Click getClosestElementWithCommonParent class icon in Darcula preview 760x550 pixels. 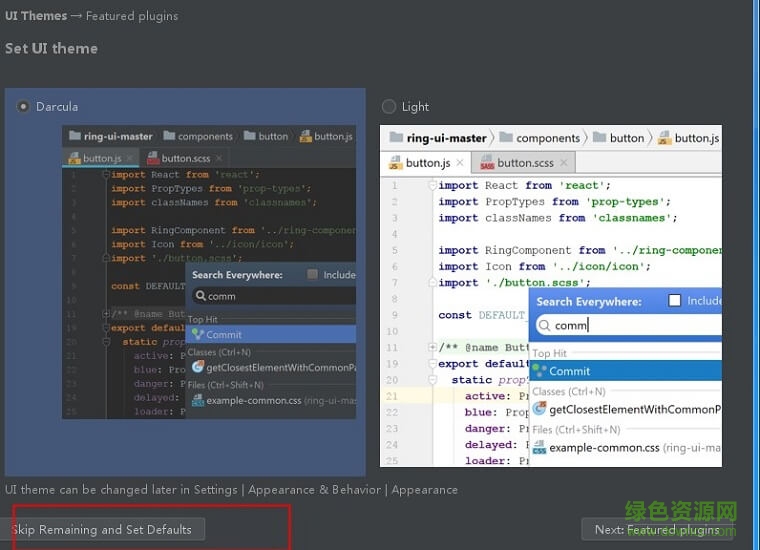pyautogui.click(x=198, y=367)
